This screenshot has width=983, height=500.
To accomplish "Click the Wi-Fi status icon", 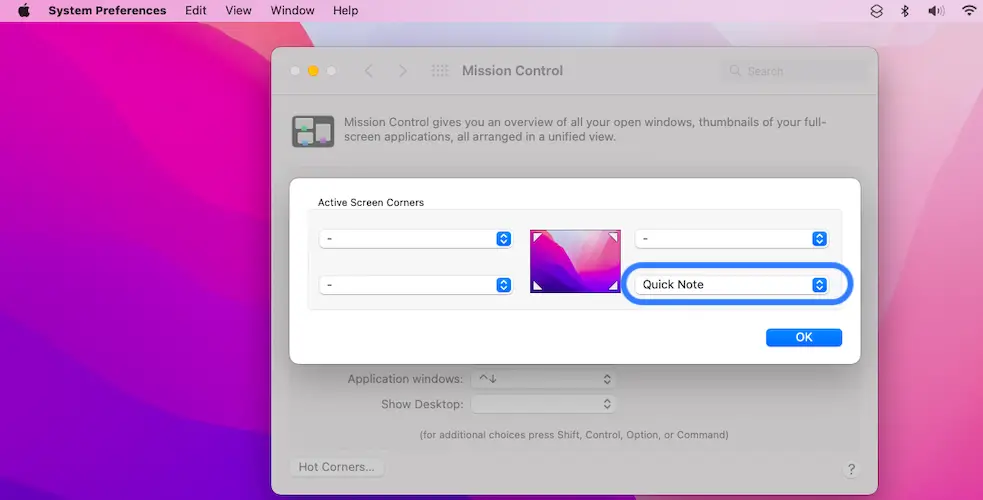I will [x=969, y=11].
